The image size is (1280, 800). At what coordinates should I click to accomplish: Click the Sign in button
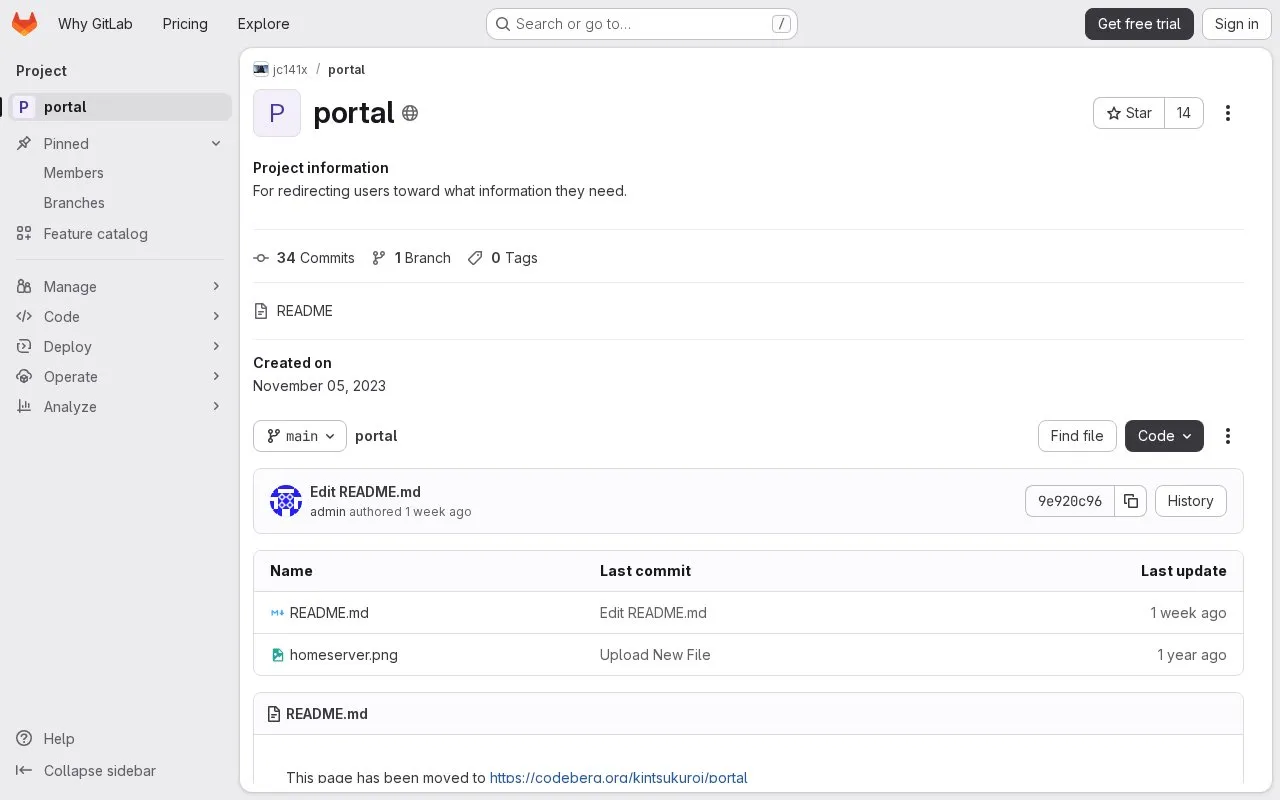(1237, 24)
